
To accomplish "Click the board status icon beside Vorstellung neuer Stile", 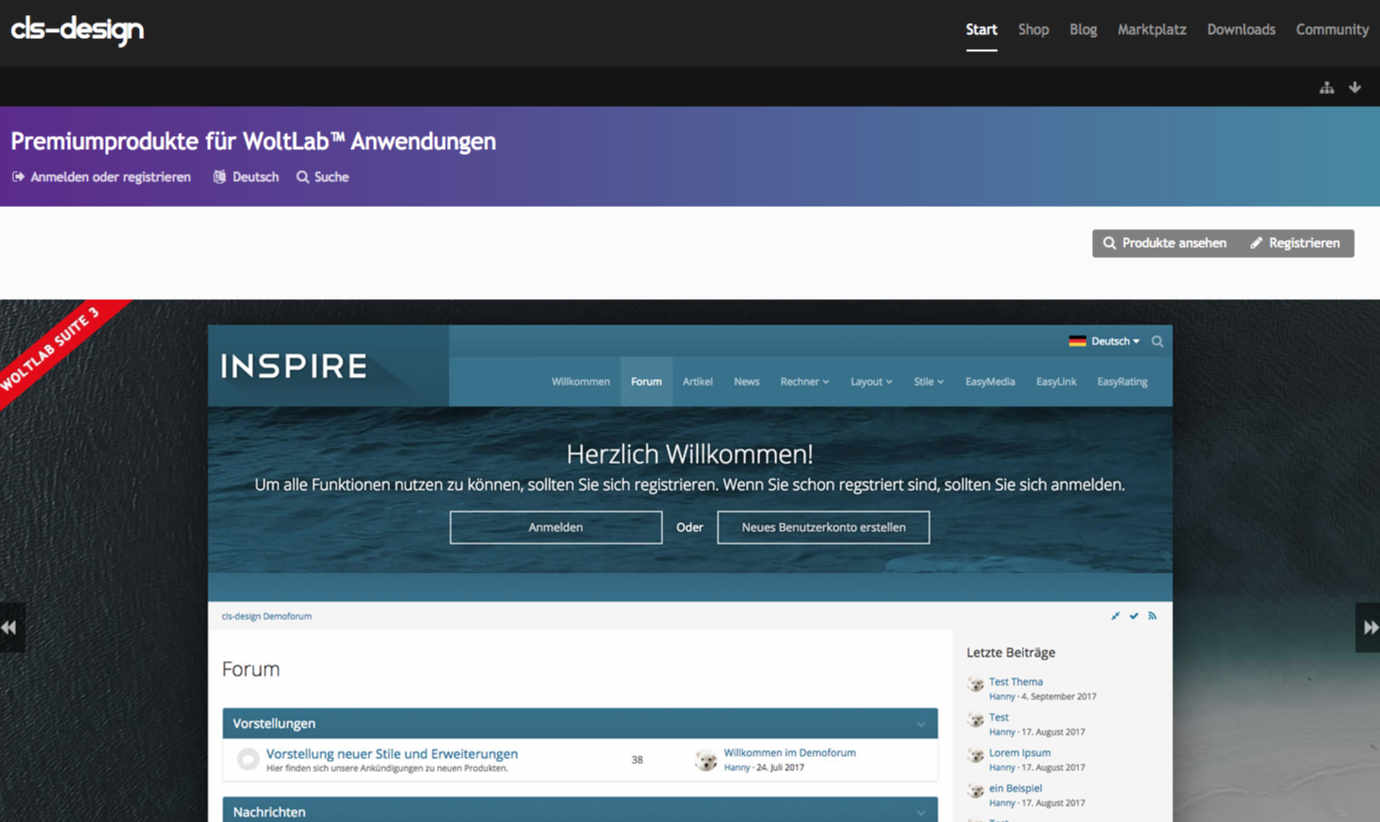I will coord(248,760).
